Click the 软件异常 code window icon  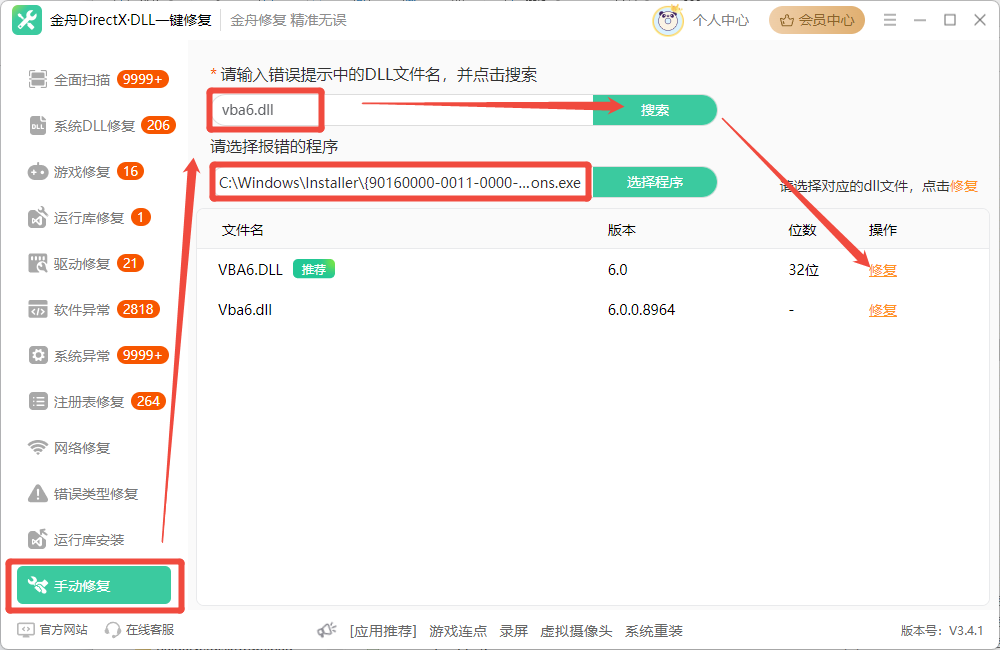click(38, 309)
